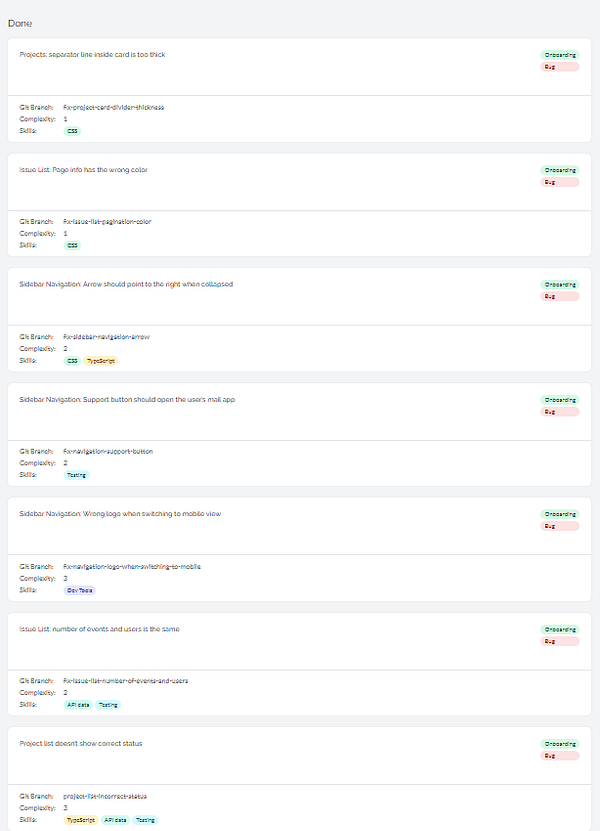Screen dimensions: 600x831
Task: Open the 'Arrow should point to the right' issue
Action: click(126, 285)
